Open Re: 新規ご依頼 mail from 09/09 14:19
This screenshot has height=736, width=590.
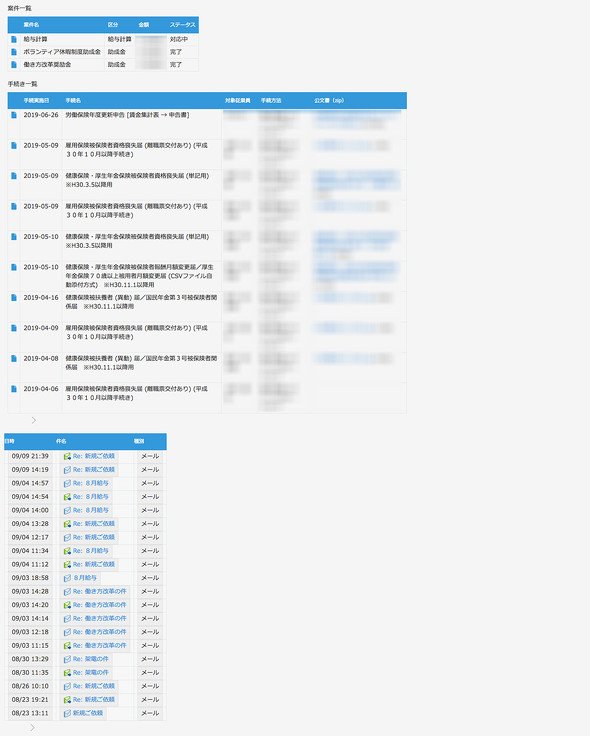93,470
